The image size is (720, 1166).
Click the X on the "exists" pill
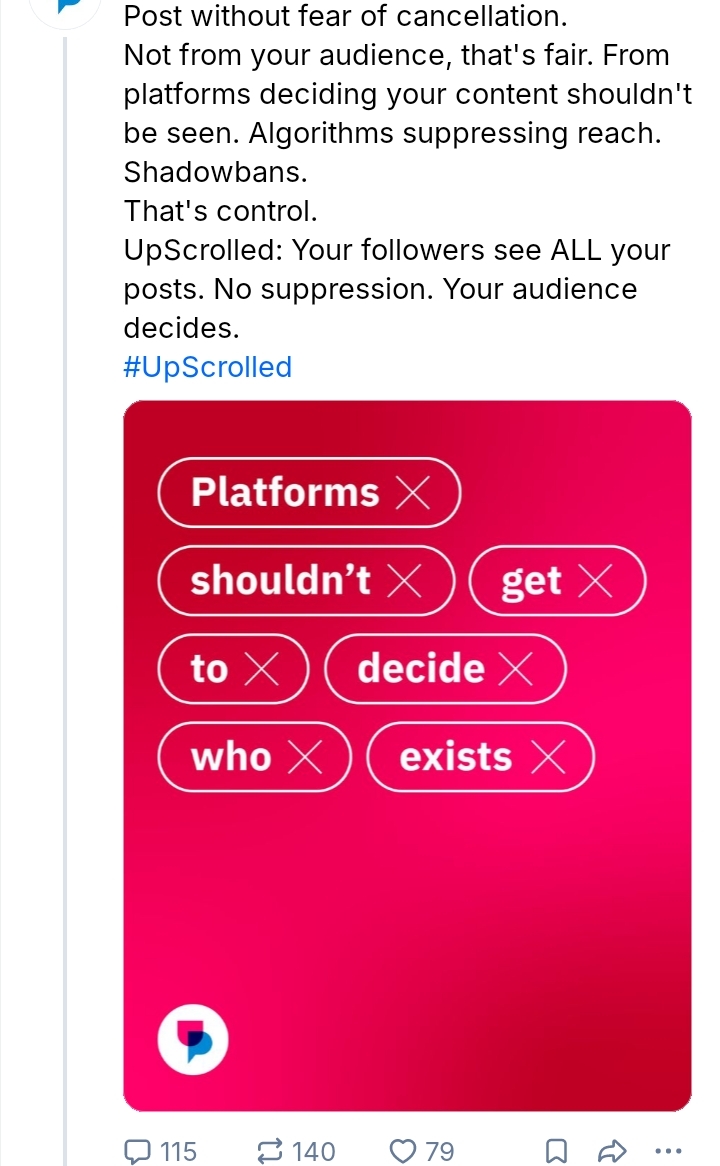tap(547, 757)
